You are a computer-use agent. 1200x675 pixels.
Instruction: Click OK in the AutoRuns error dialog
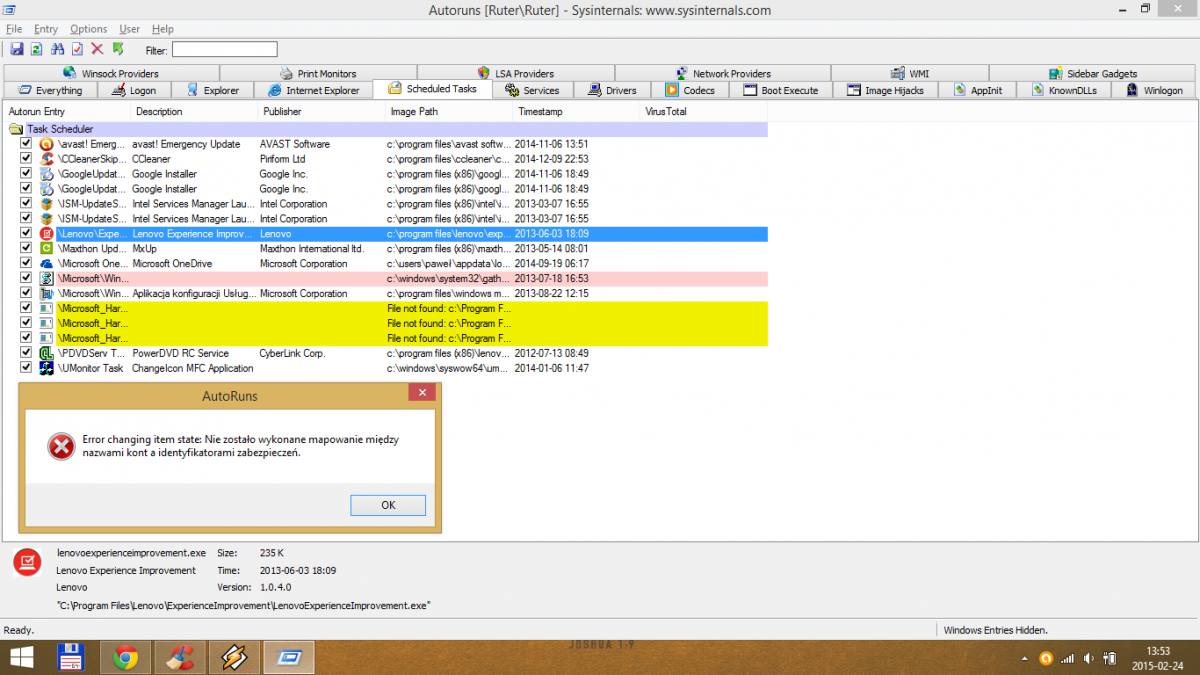[x=388, y=505]
